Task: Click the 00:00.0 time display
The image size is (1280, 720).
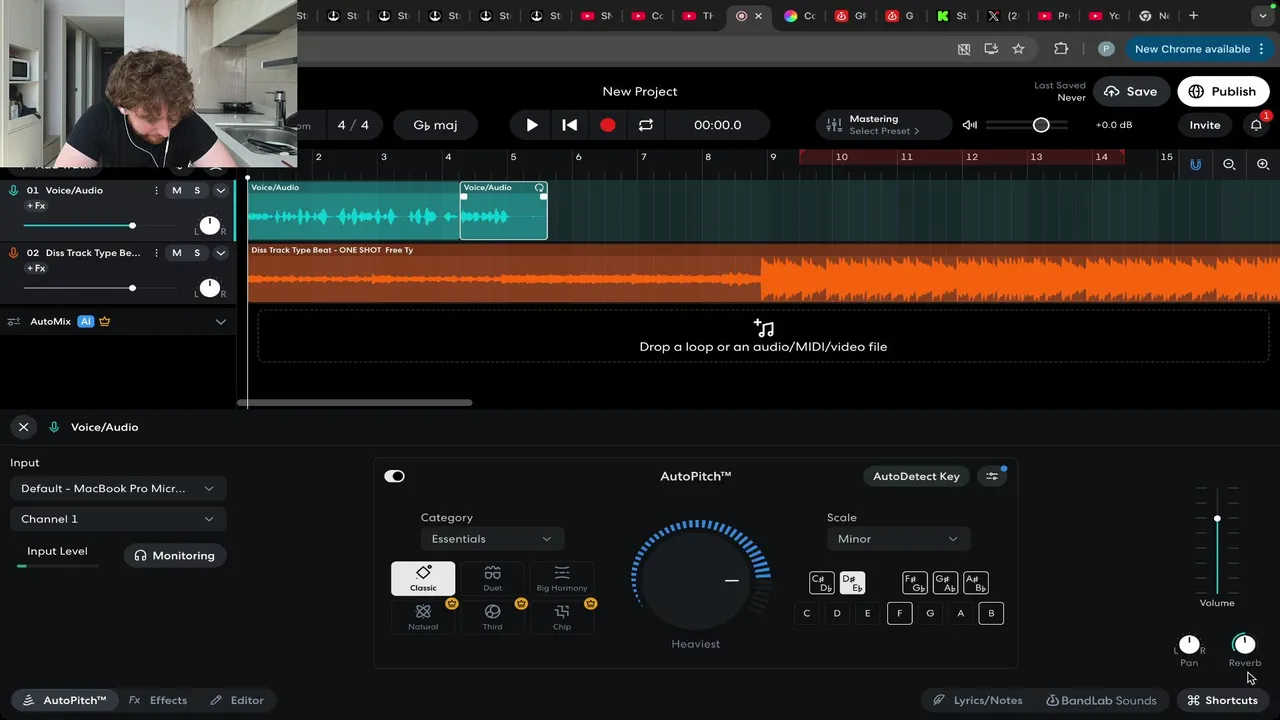Action: click(718, 125)
